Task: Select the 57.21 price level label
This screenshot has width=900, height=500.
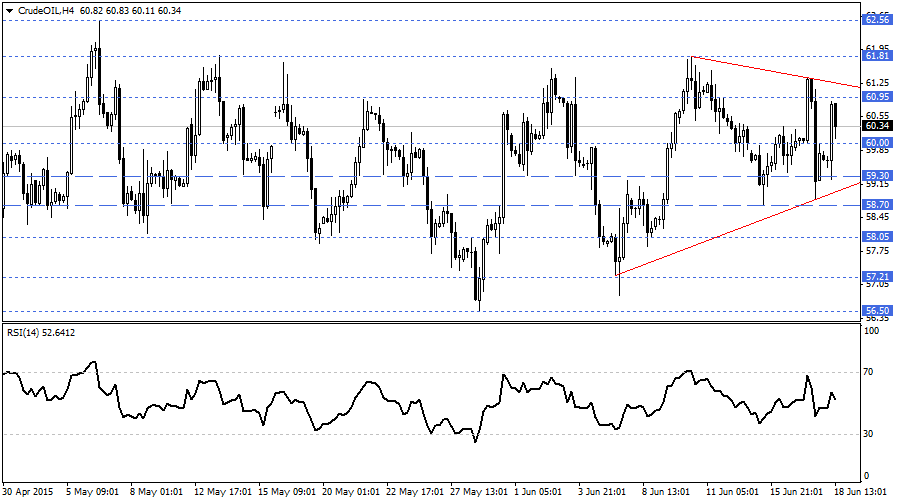Action: point(877,276)
